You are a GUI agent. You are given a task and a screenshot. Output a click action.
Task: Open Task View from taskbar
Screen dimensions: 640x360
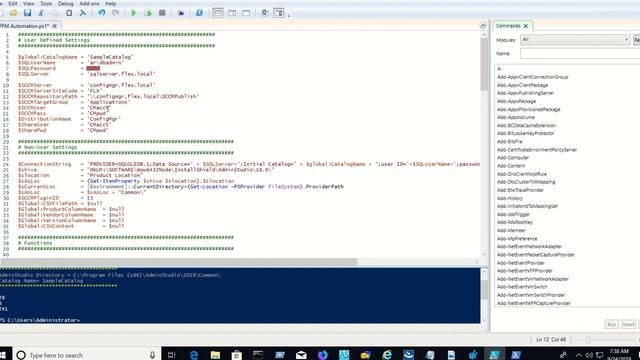point(171,355)
